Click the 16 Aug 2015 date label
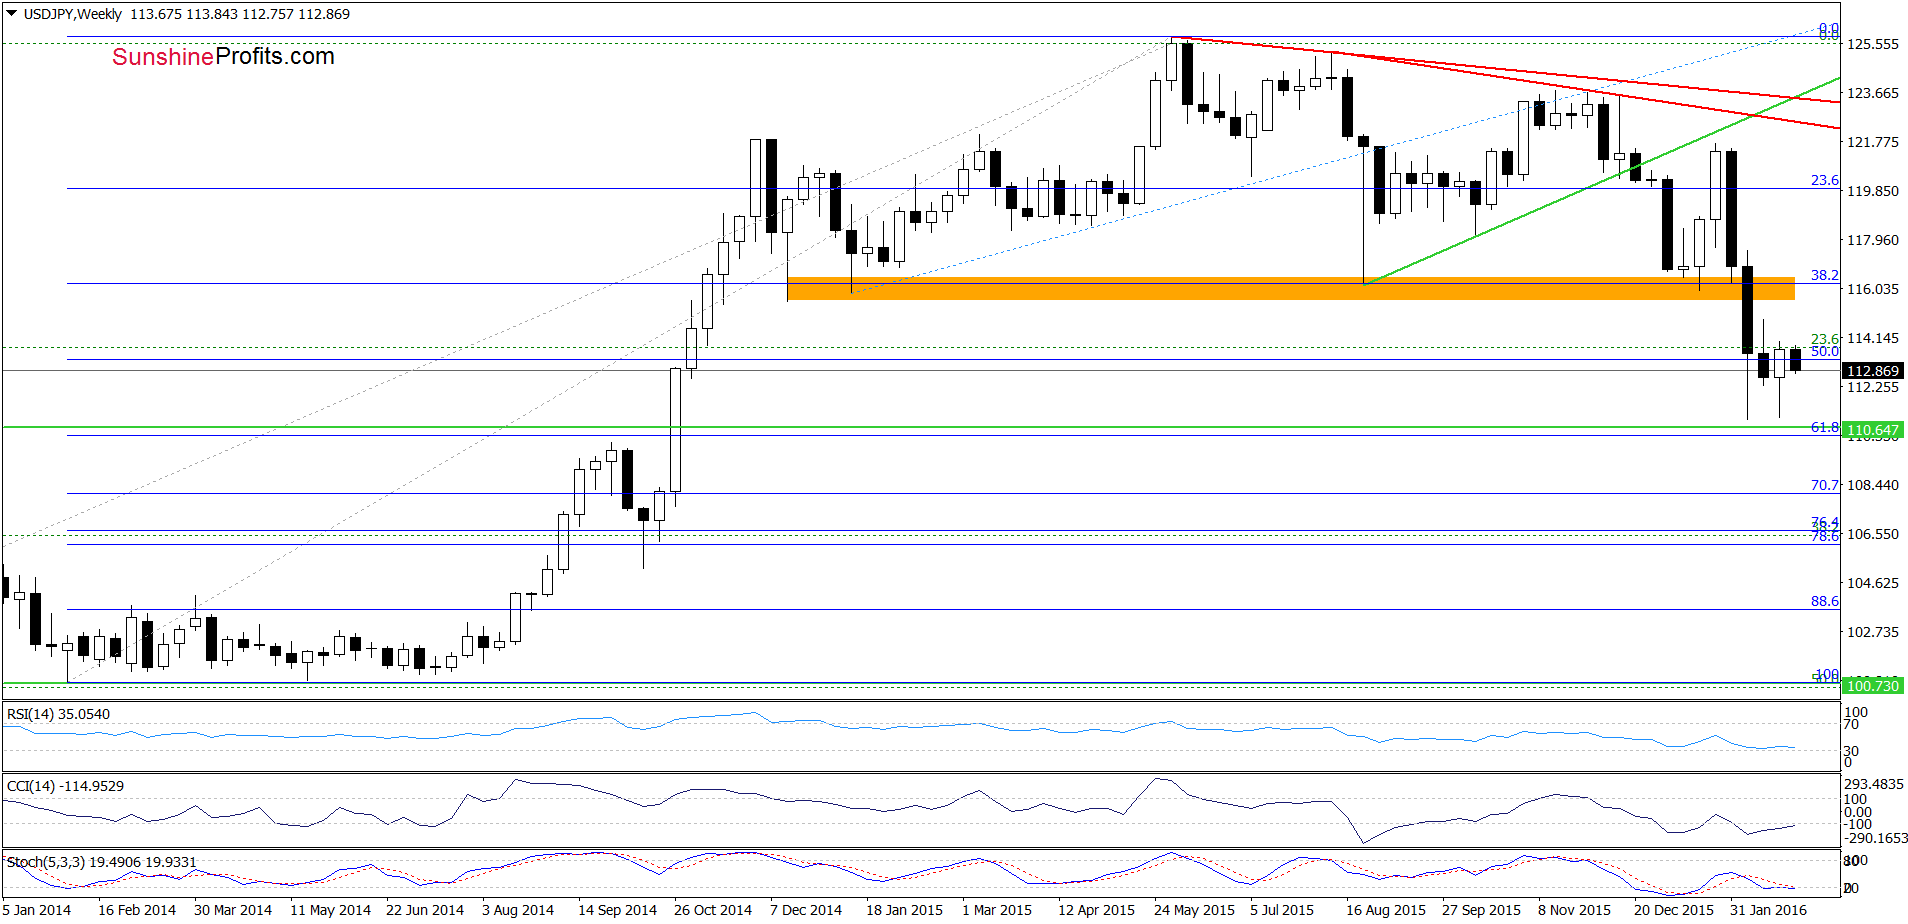 (1386, 910)
